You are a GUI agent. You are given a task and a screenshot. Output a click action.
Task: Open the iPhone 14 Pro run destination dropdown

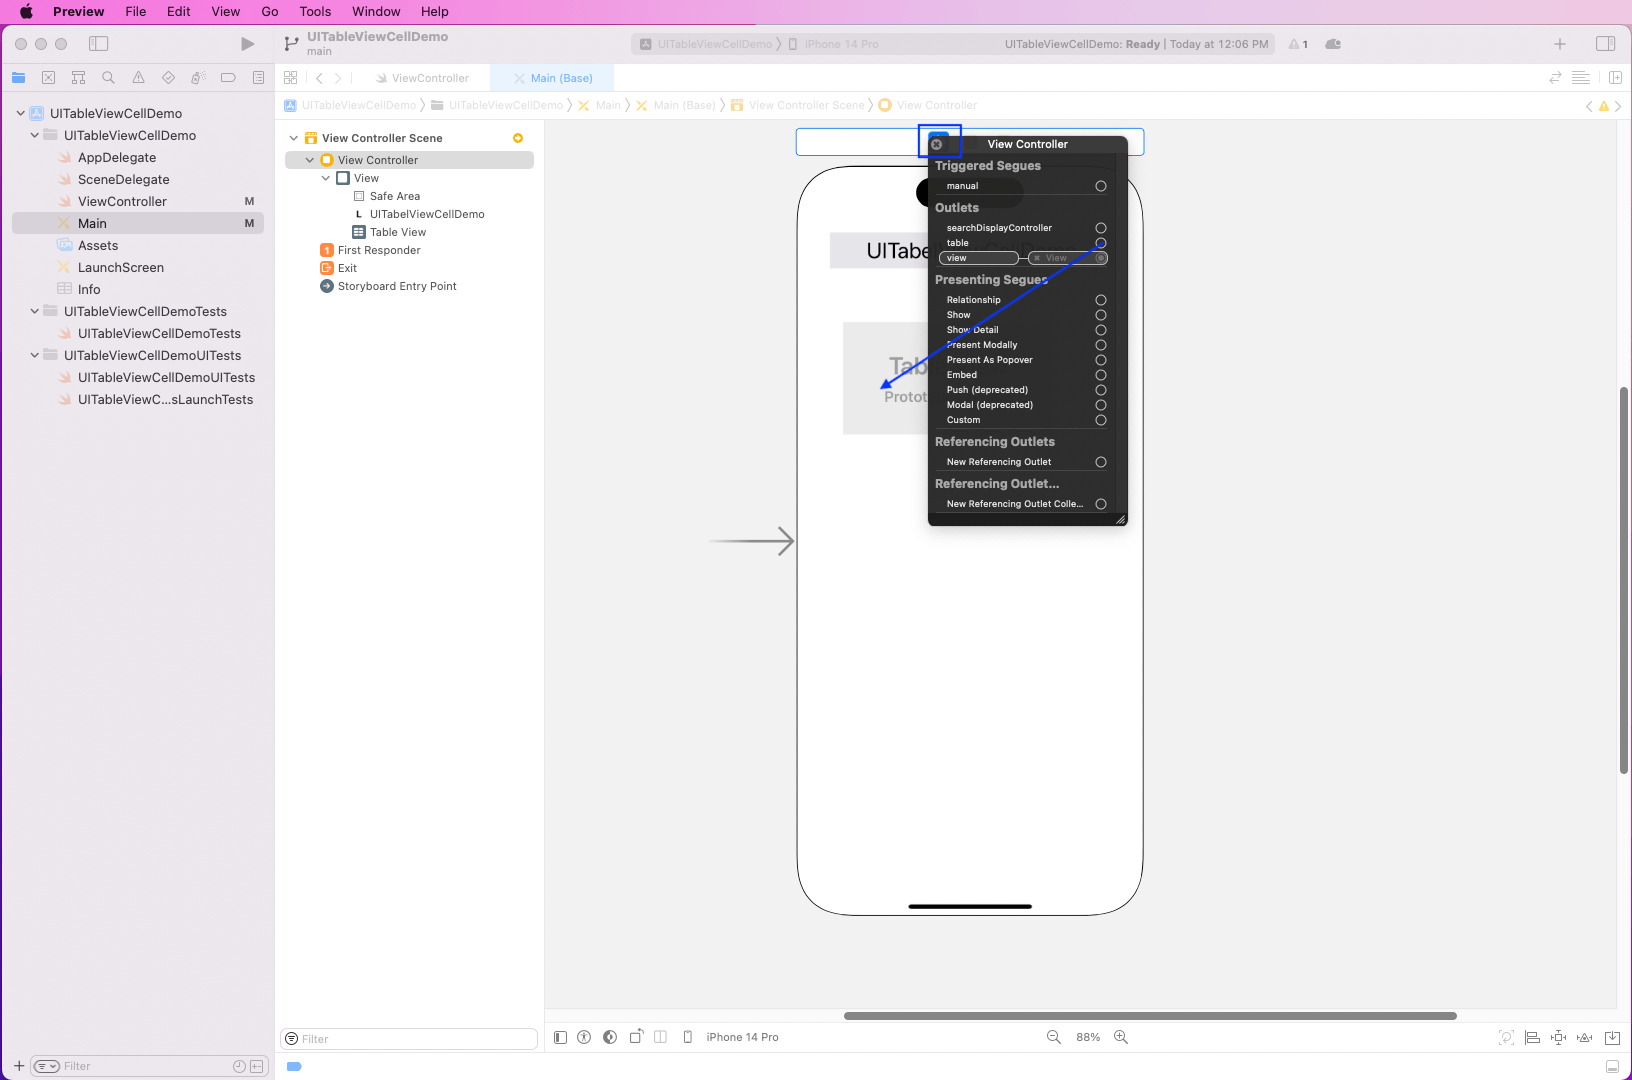coord(836,44)
